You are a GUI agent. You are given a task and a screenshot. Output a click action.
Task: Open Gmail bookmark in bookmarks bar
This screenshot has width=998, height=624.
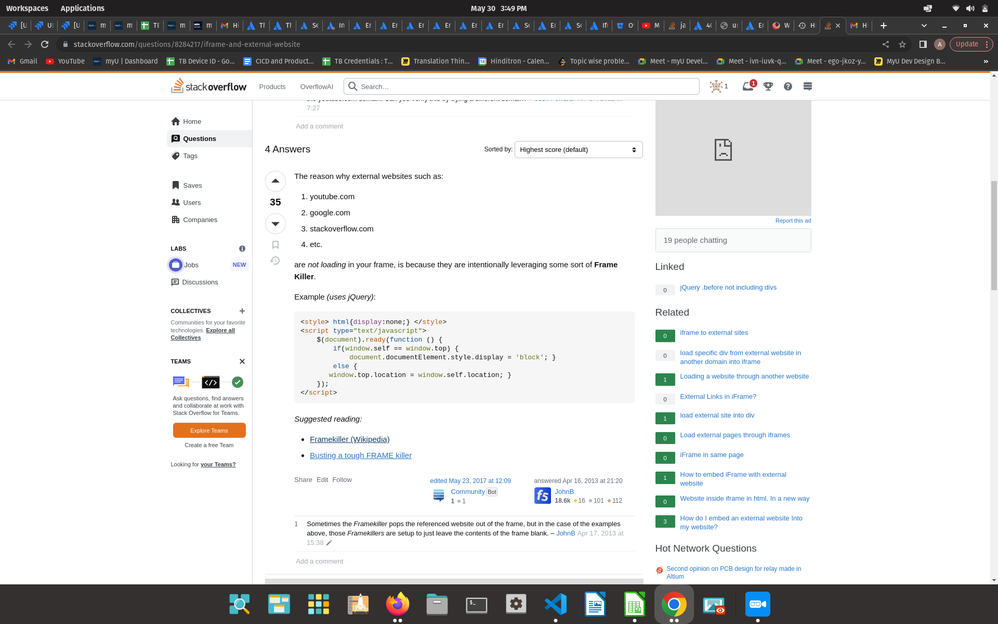click(x=22, y=61)
